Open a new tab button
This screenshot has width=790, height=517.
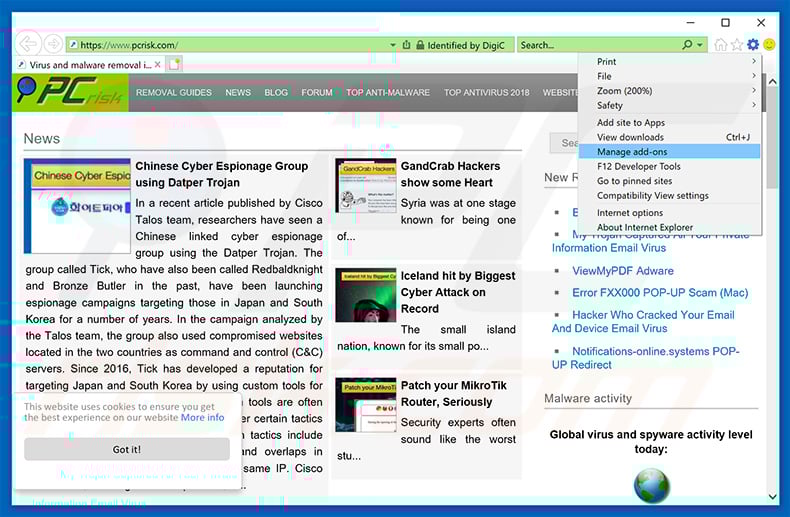click(174, 64)
